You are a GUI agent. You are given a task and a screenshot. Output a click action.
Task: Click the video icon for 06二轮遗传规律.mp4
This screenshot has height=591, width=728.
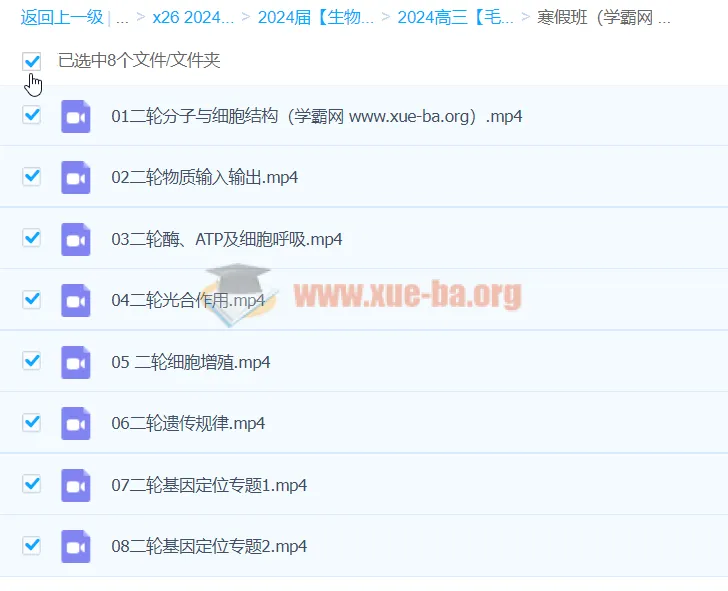coord(76,423)
